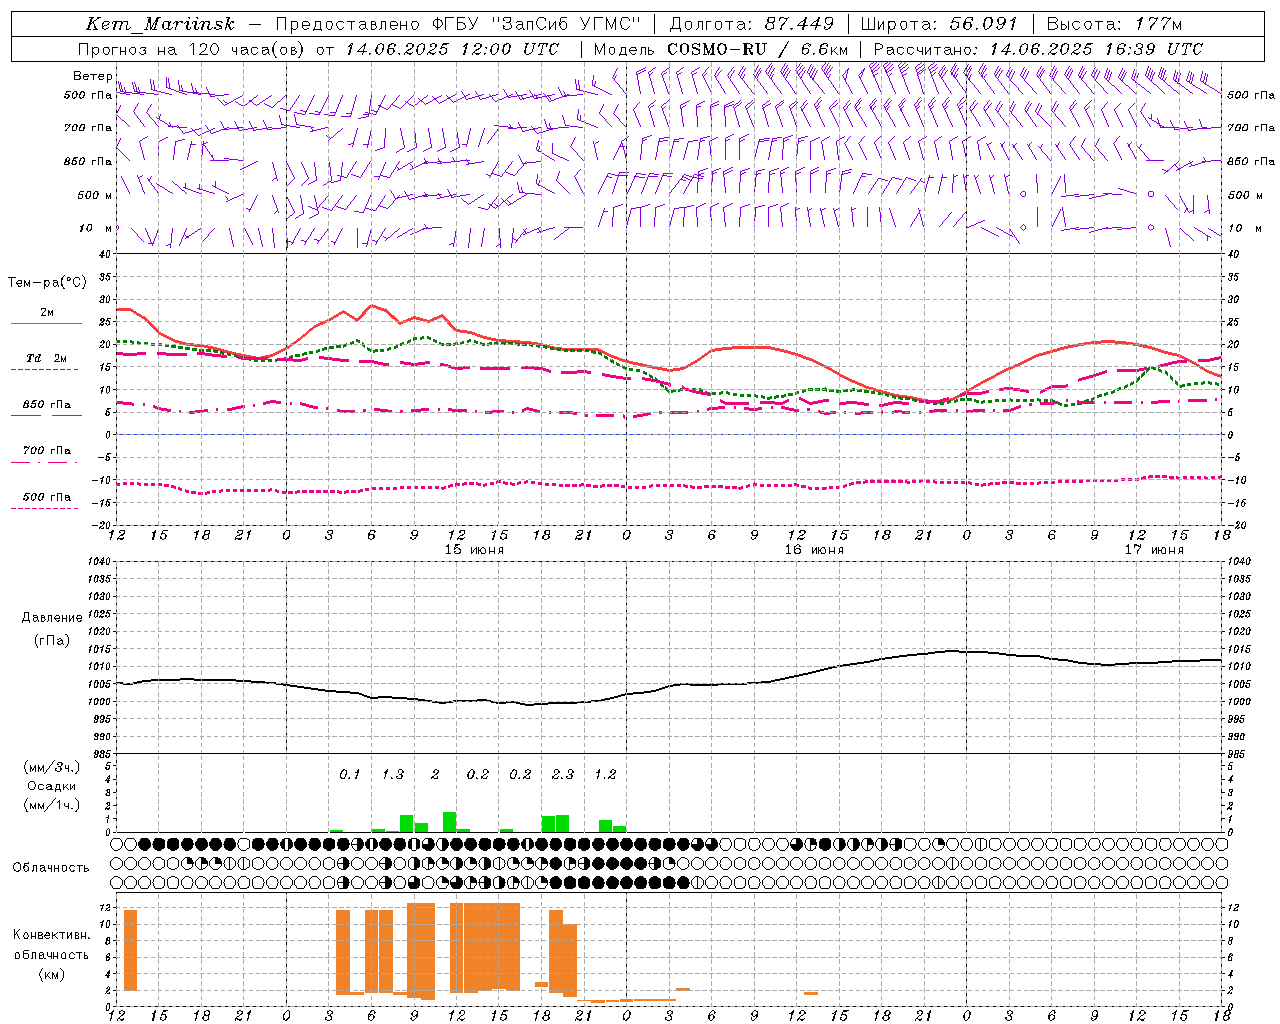This screenshot has width=1280, height=1024.
Task: Click the Прогноз на 120 часа(ов) forecast text
Action: (x=192, y=49)
